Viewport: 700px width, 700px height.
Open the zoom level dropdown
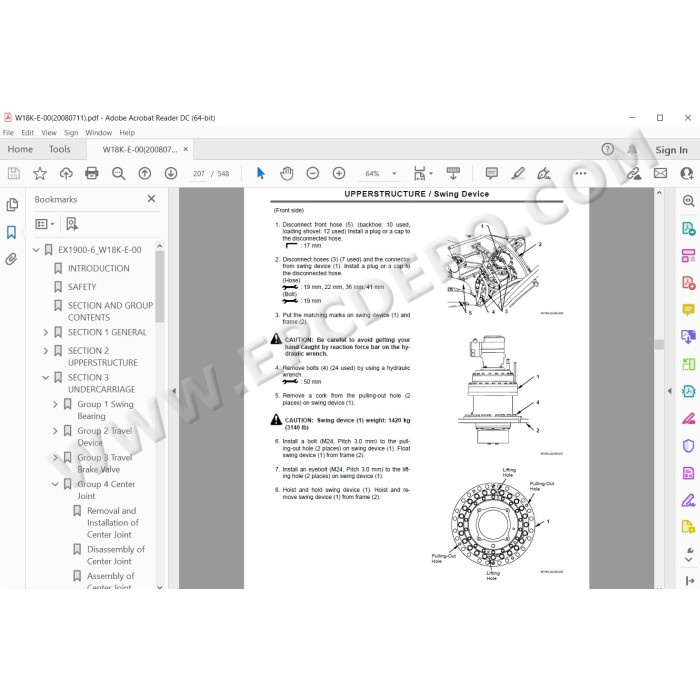394,173
